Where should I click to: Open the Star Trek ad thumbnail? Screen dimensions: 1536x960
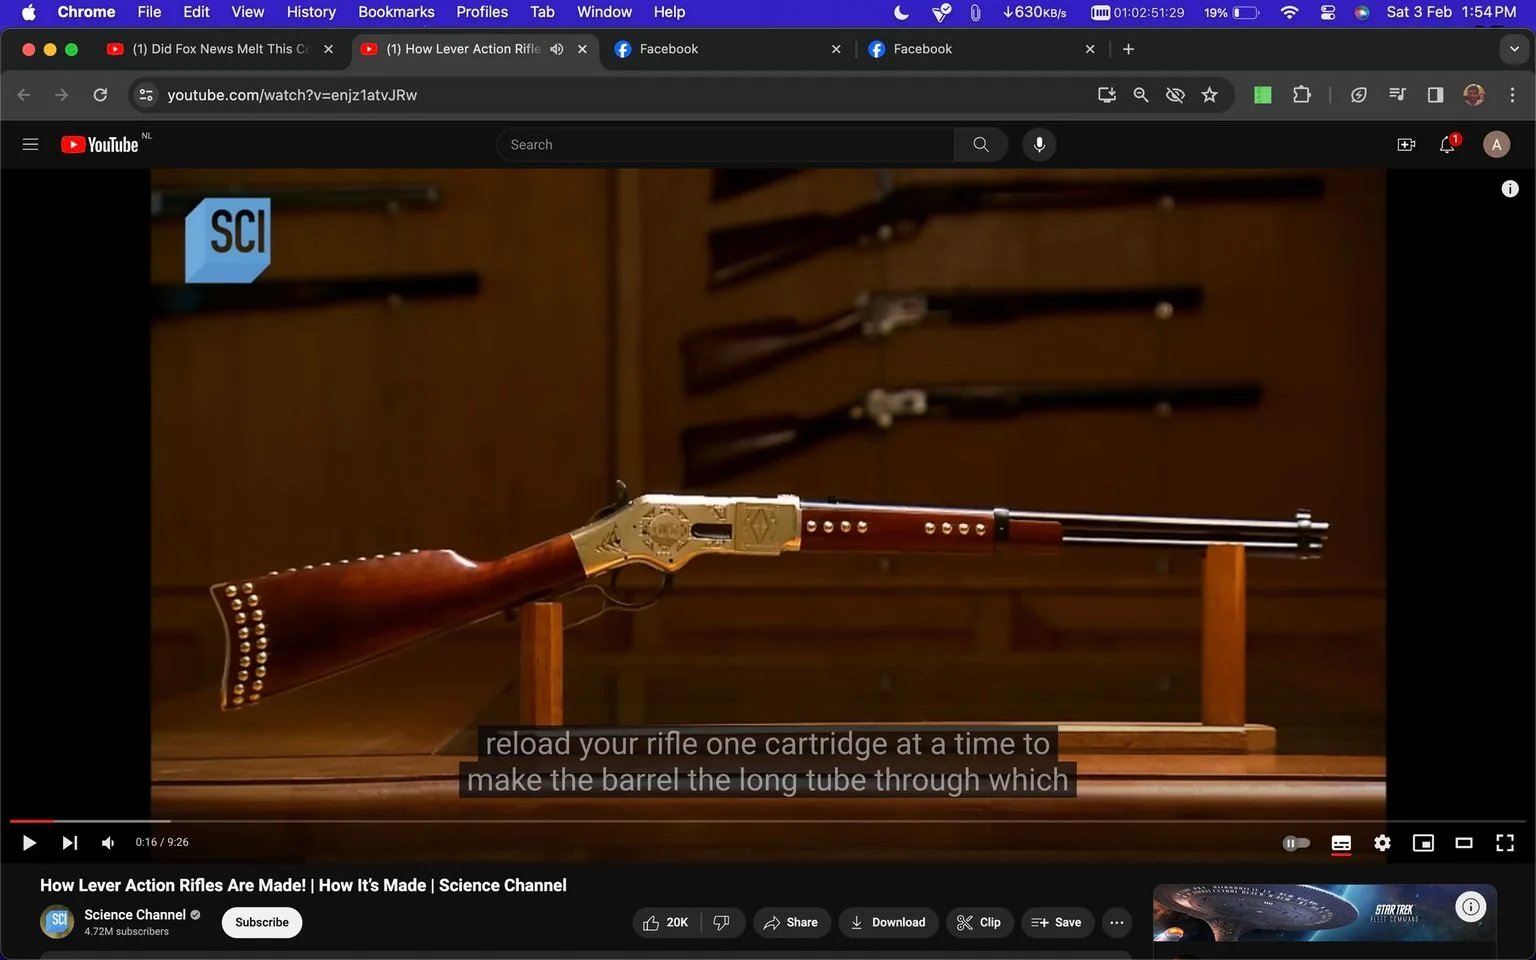(1324, 912)
